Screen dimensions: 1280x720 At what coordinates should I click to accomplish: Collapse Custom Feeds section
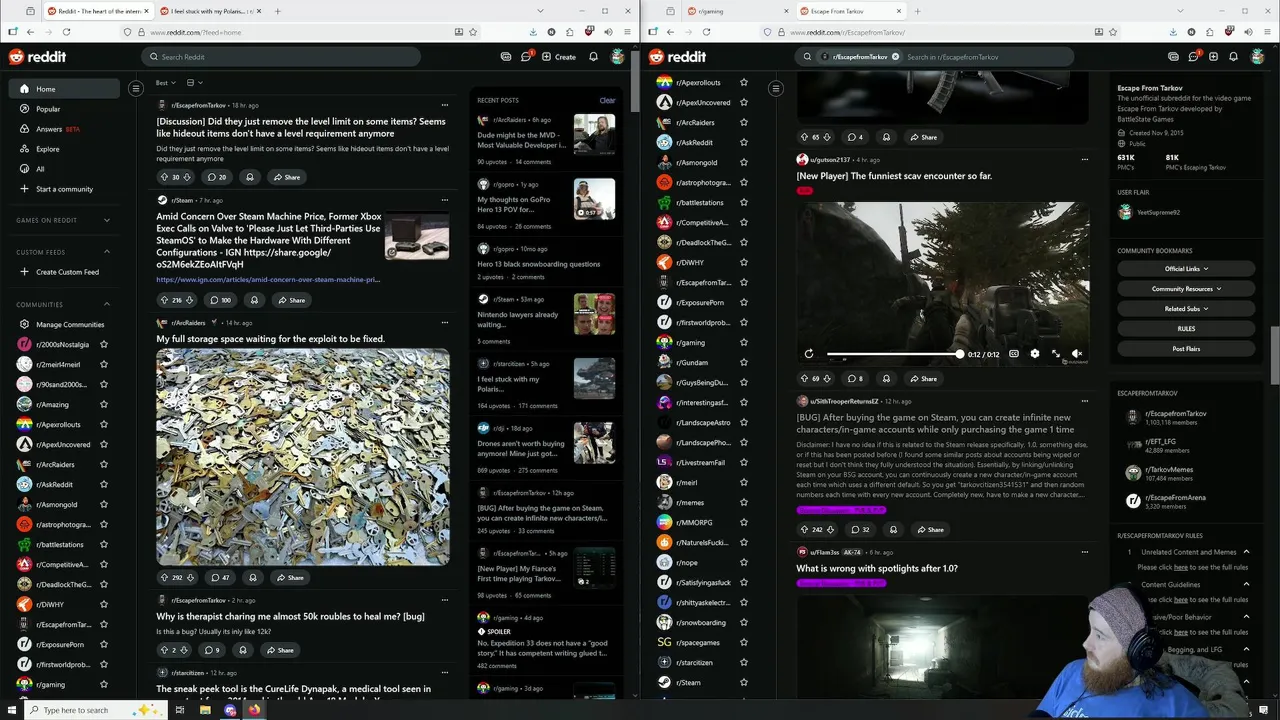pos(108,252)
